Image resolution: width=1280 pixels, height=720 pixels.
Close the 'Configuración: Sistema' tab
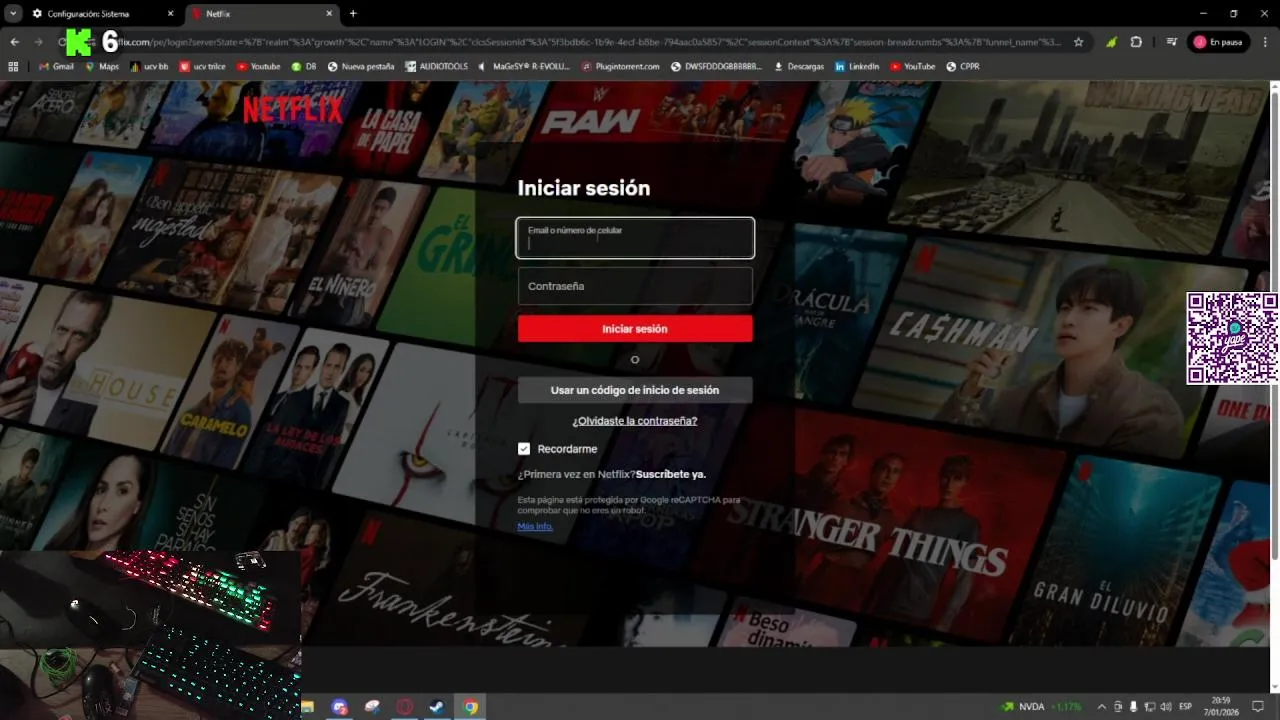pos(171,14)
